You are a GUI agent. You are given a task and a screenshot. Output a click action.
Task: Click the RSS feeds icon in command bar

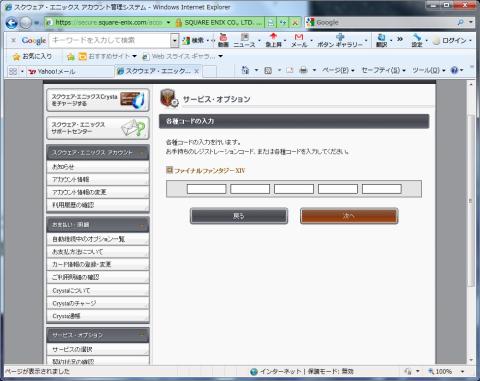tap(268, 70)
